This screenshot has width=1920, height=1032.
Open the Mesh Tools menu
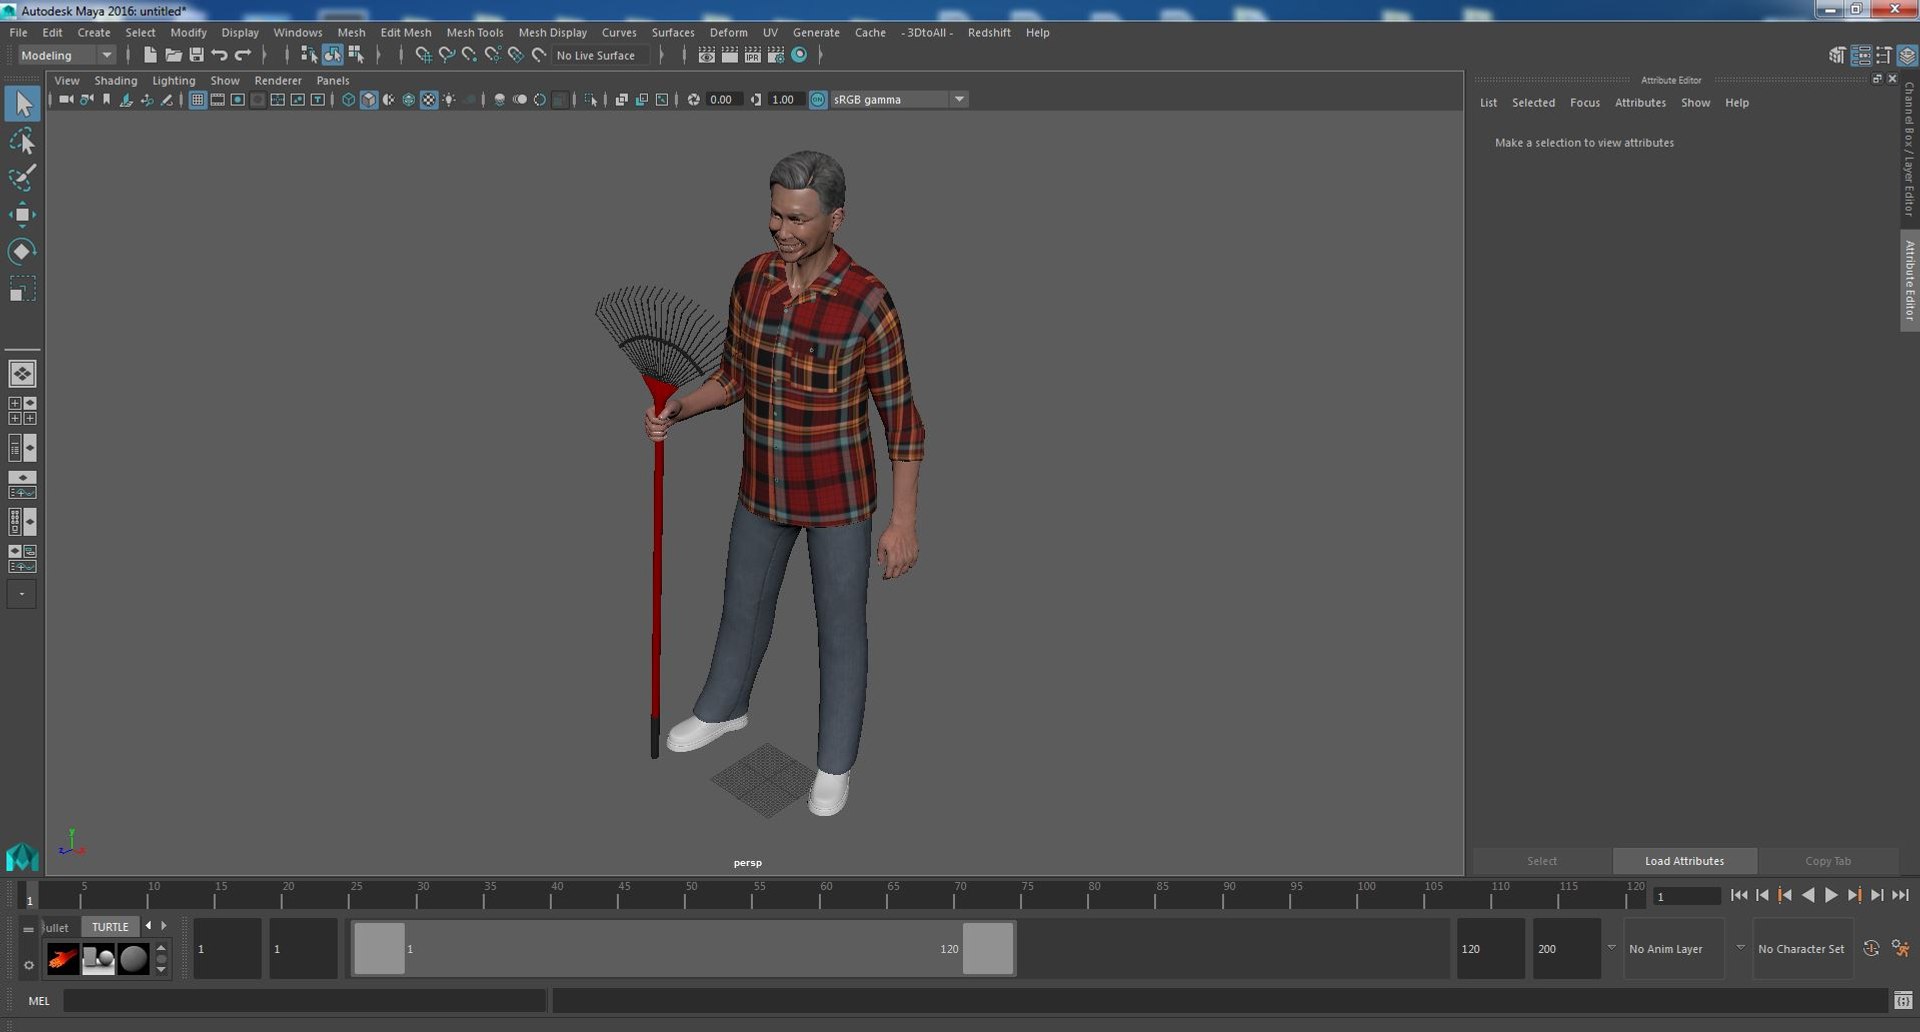474,32
